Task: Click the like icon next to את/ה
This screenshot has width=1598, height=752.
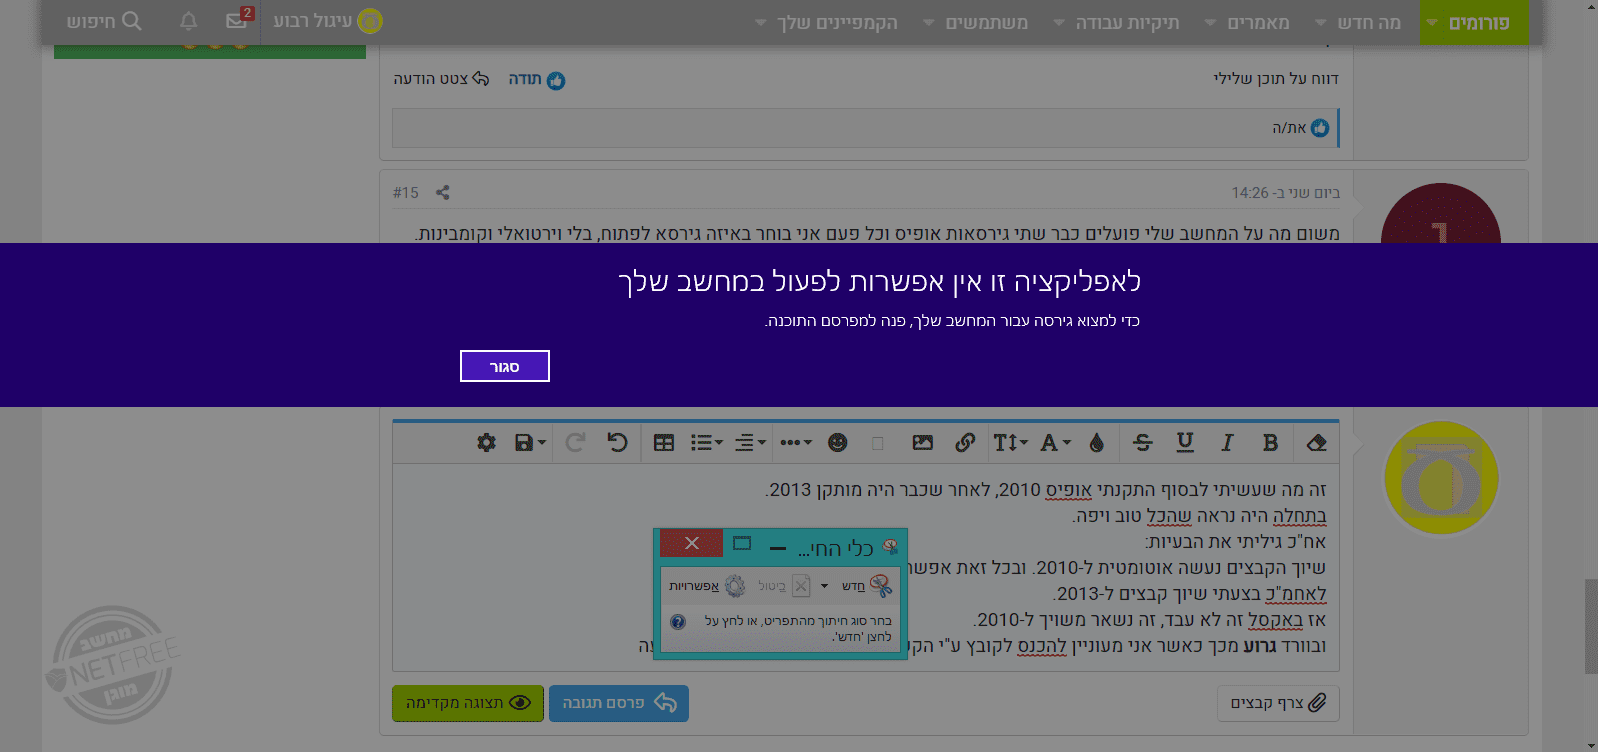Action: pos(1320,128)
